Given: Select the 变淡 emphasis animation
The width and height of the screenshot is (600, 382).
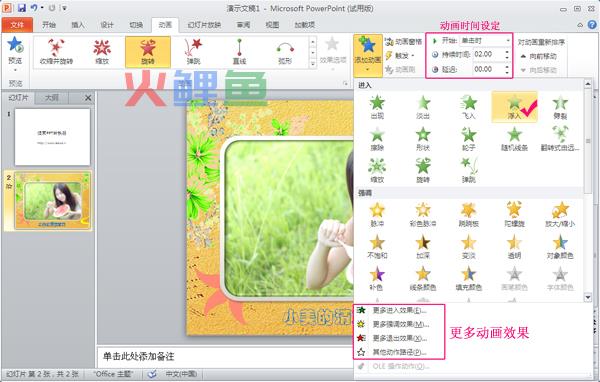Looking at the screenshot, I should 469,247.
